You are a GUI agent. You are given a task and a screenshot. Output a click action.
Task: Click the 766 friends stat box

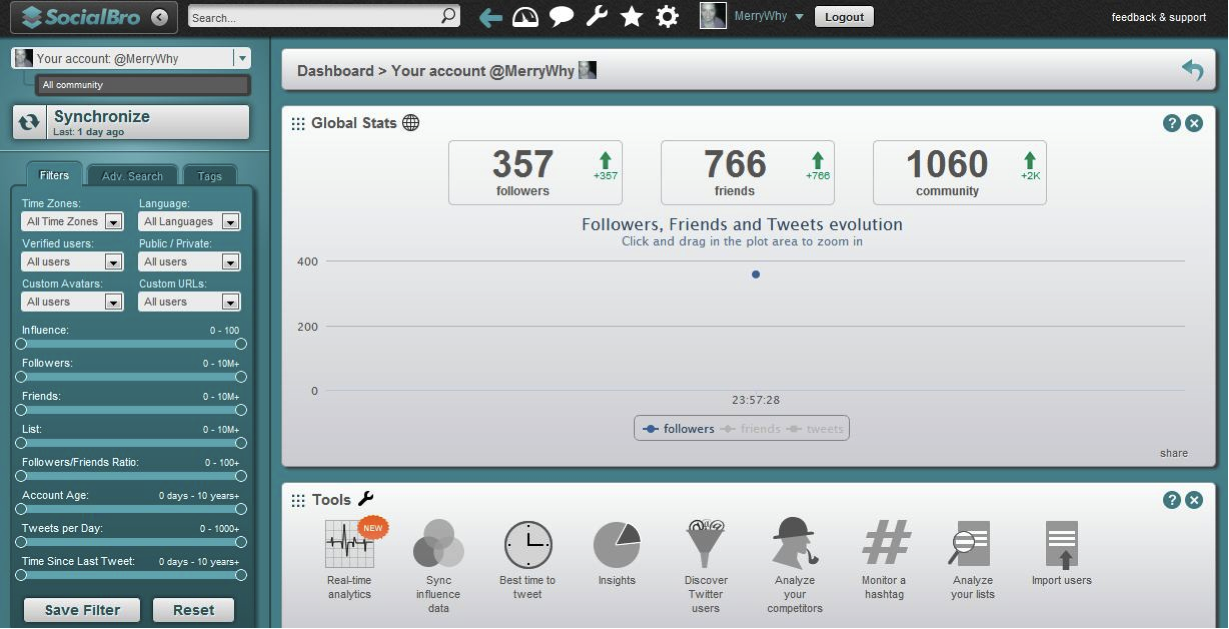pos(747,173)
